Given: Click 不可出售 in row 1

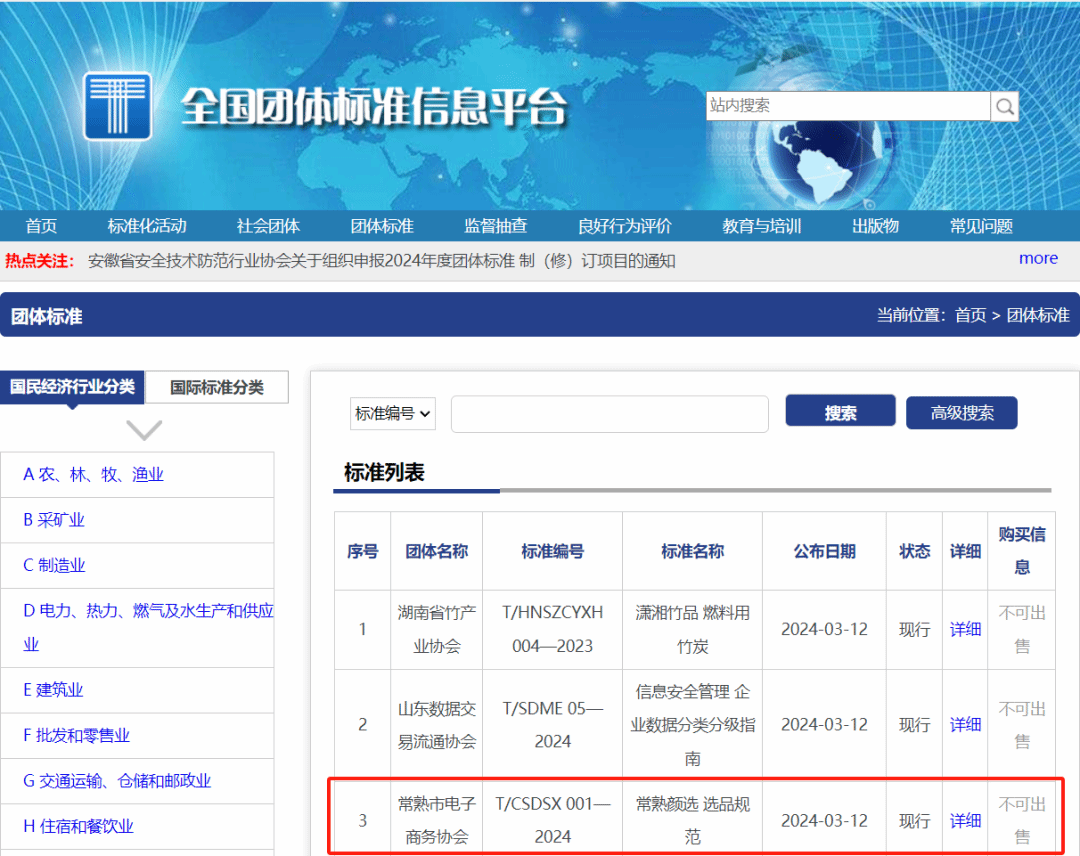Looking at the screenshot, I should [1022, 629].
